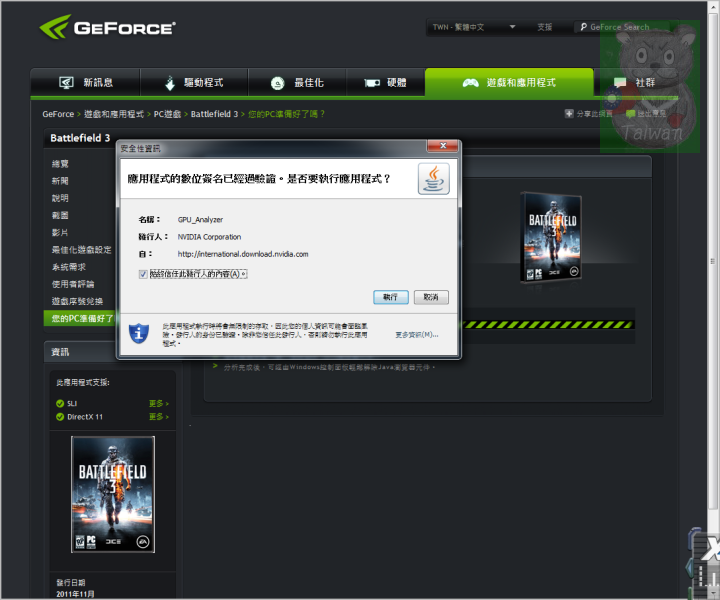The width and height of the screenshot is (720, 600).
Task: Click the GPU_Analyzer name text
Action: pyautogui.click(x=200, y=220)
